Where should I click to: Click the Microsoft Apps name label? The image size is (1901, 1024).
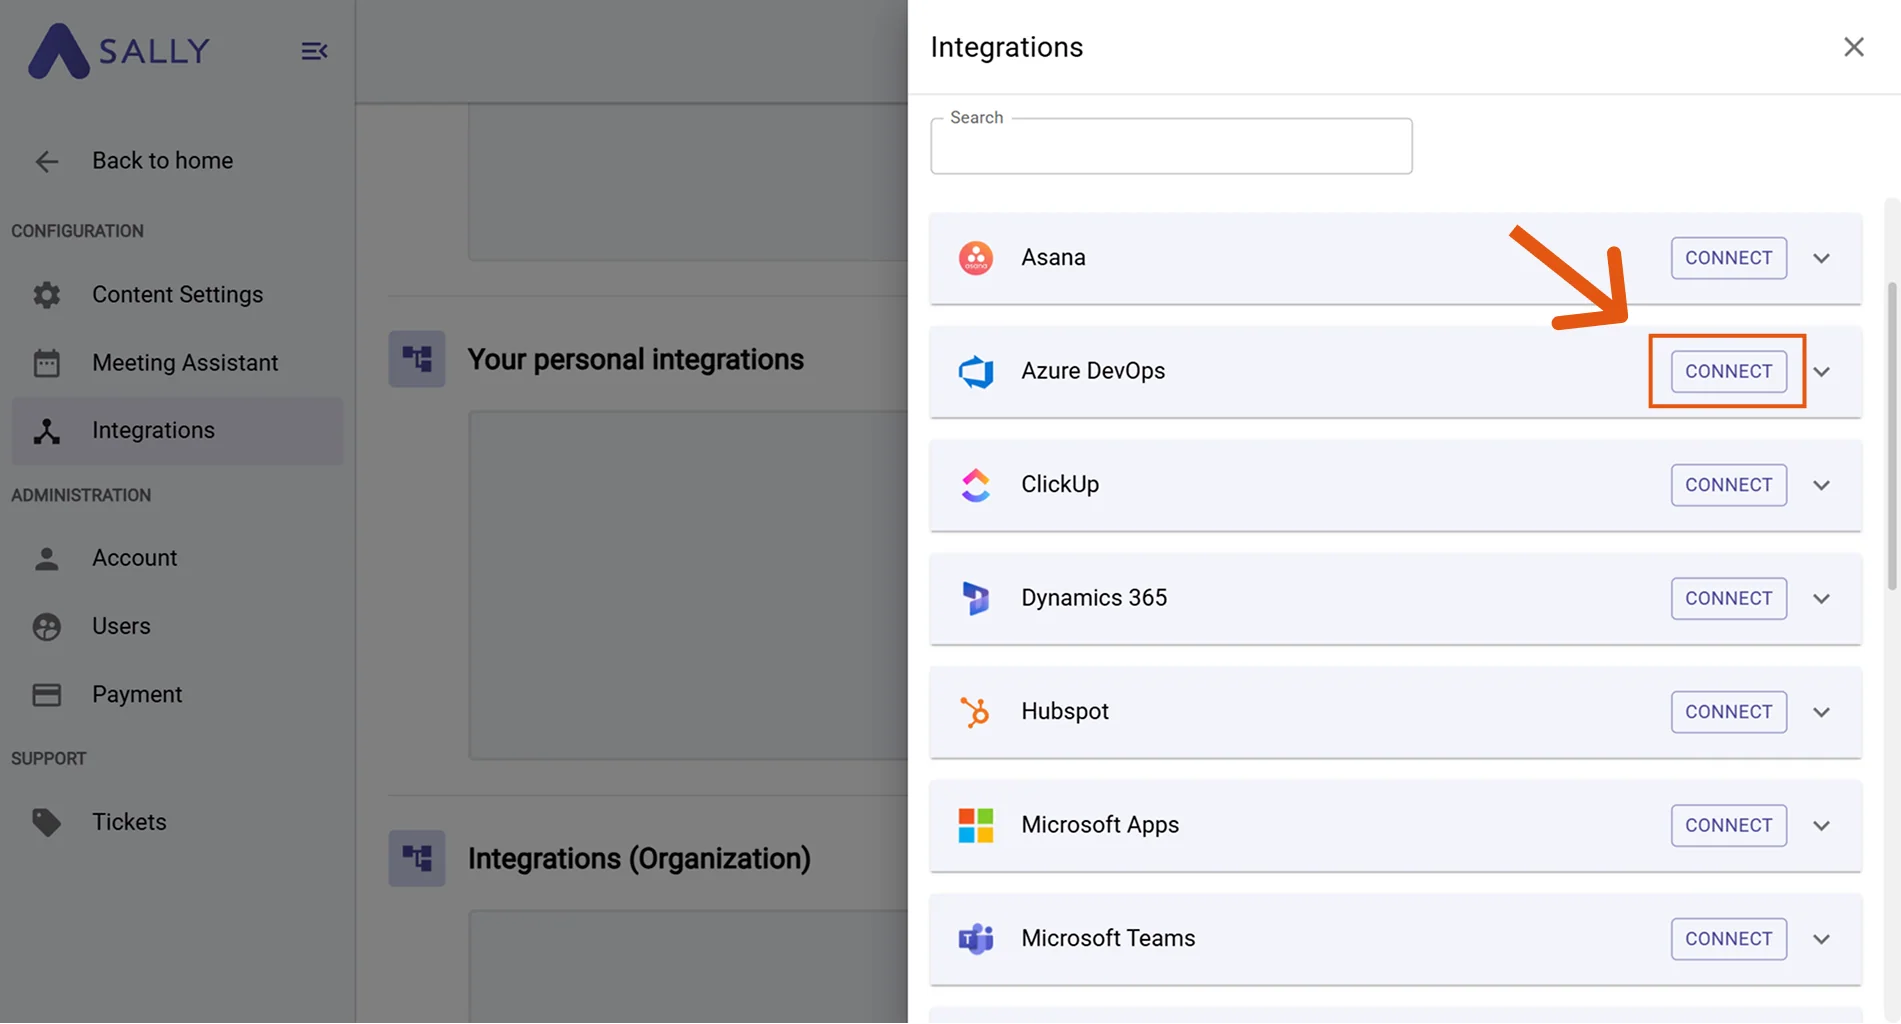[1100, 825]
